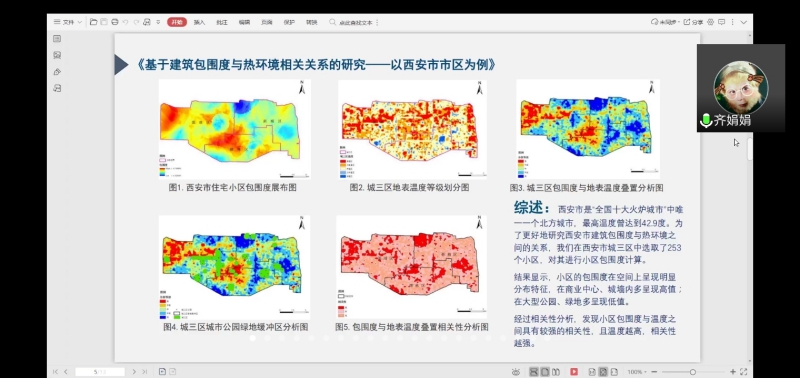
Task: Open the 100% zoom level dropdown
Action: point(637,372)
